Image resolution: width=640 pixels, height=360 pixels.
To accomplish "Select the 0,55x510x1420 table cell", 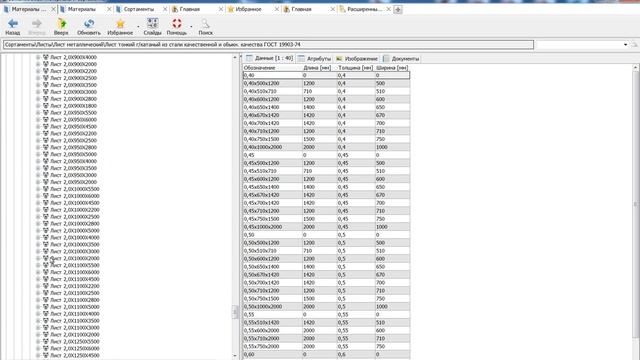I will coord(273,322).
